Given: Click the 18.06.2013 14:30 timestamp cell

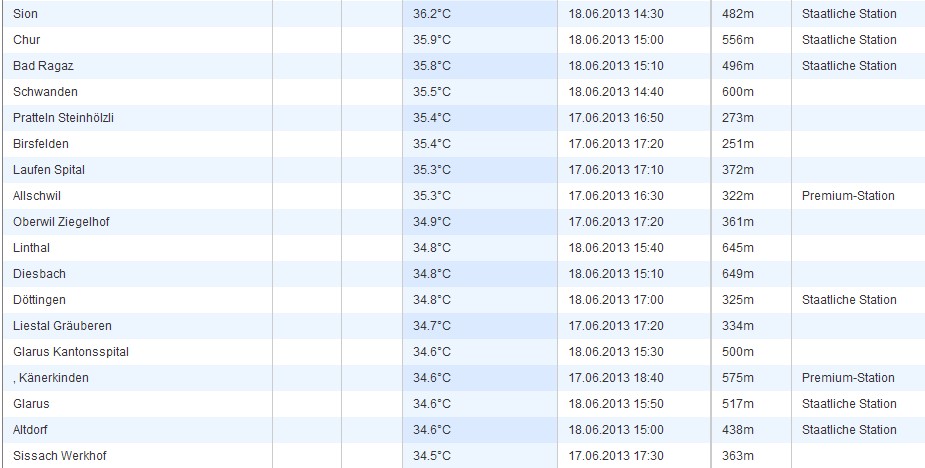Looking at the screenshot, I should click(616, 14).
